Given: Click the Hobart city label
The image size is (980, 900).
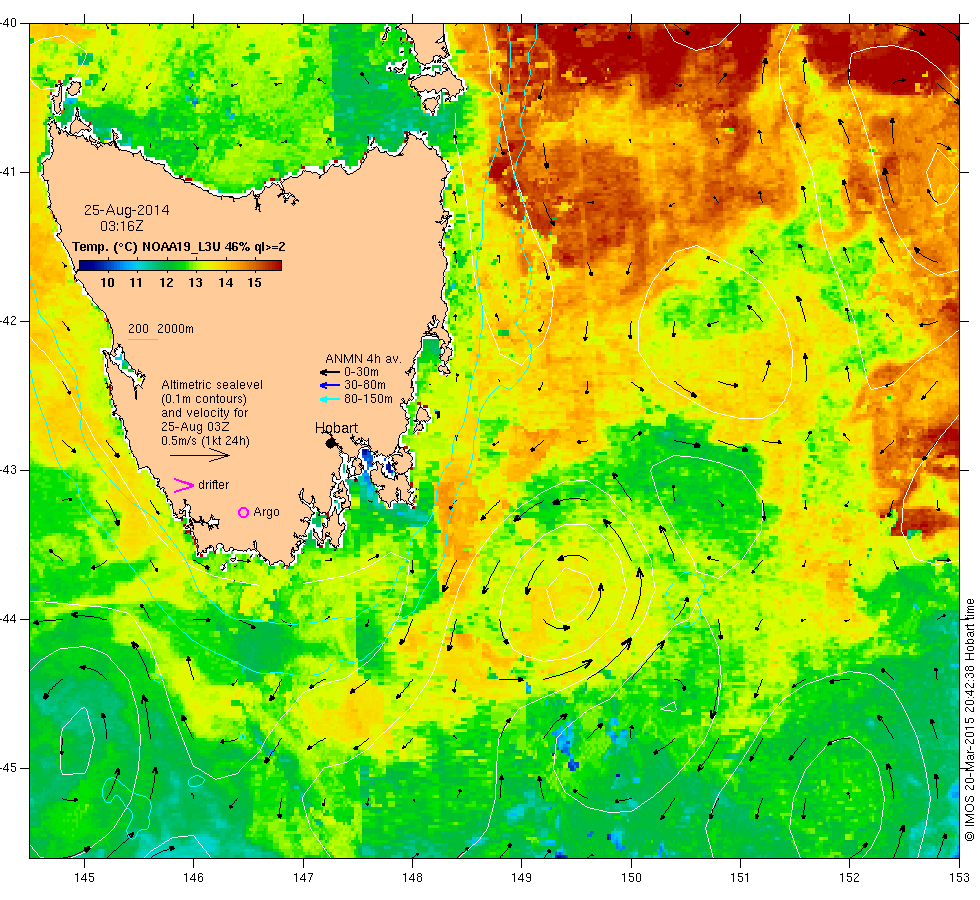Looking at the screenshot, I should (x=336, y=428).
